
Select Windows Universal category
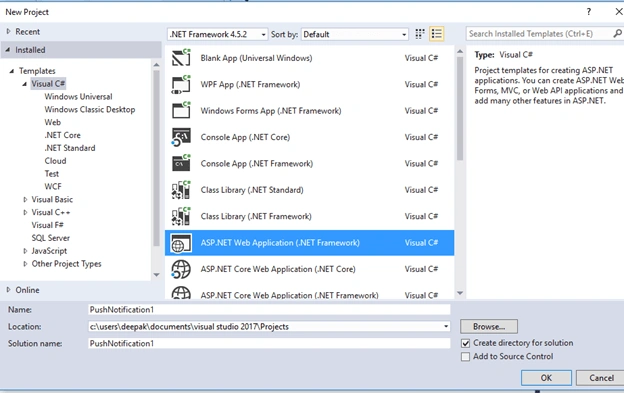tap(78, 97)
